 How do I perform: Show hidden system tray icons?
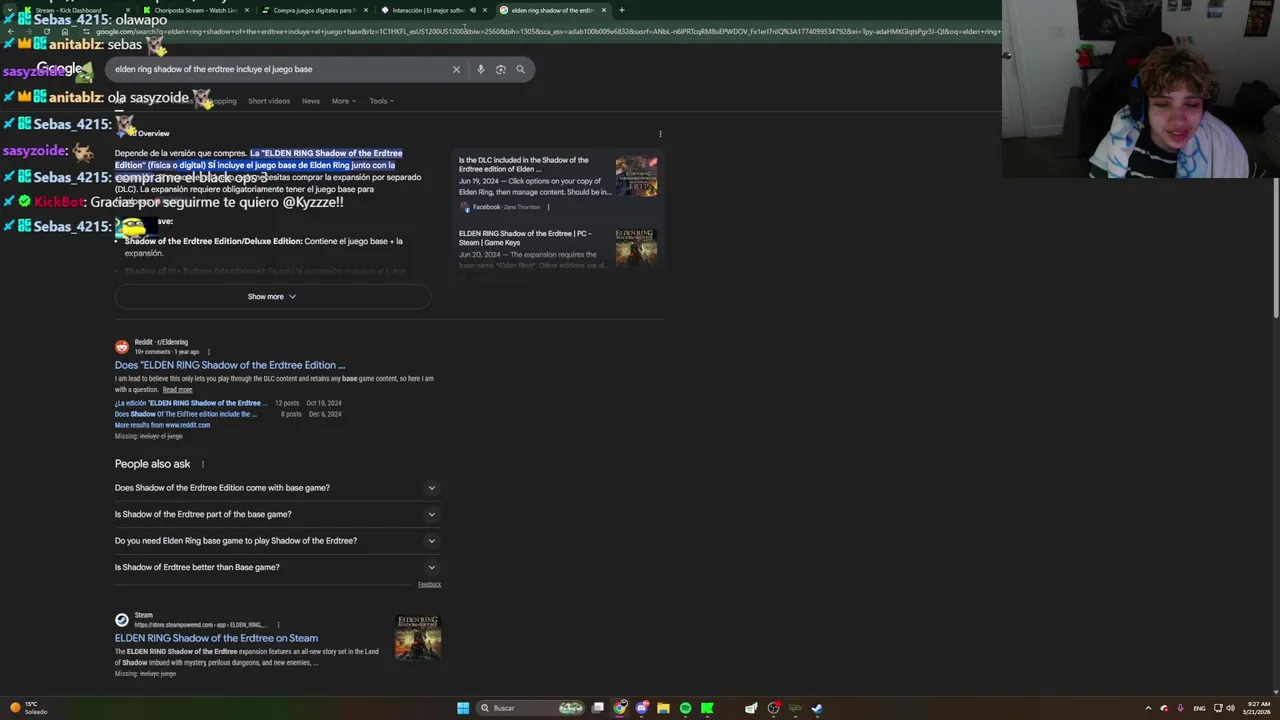1148,708
